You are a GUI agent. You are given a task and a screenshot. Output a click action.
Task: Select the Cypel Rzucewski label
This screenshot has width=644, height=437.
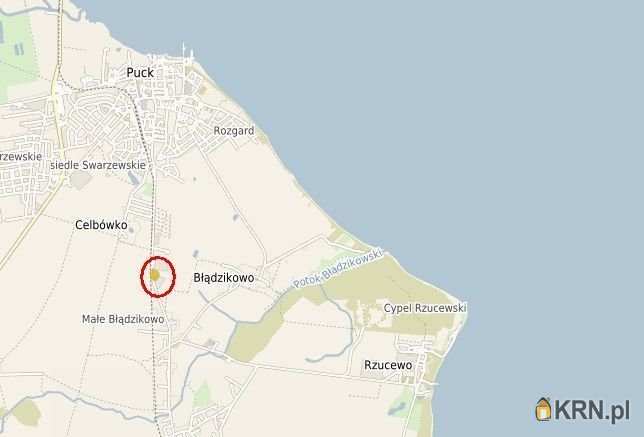(x=425, y=308)
